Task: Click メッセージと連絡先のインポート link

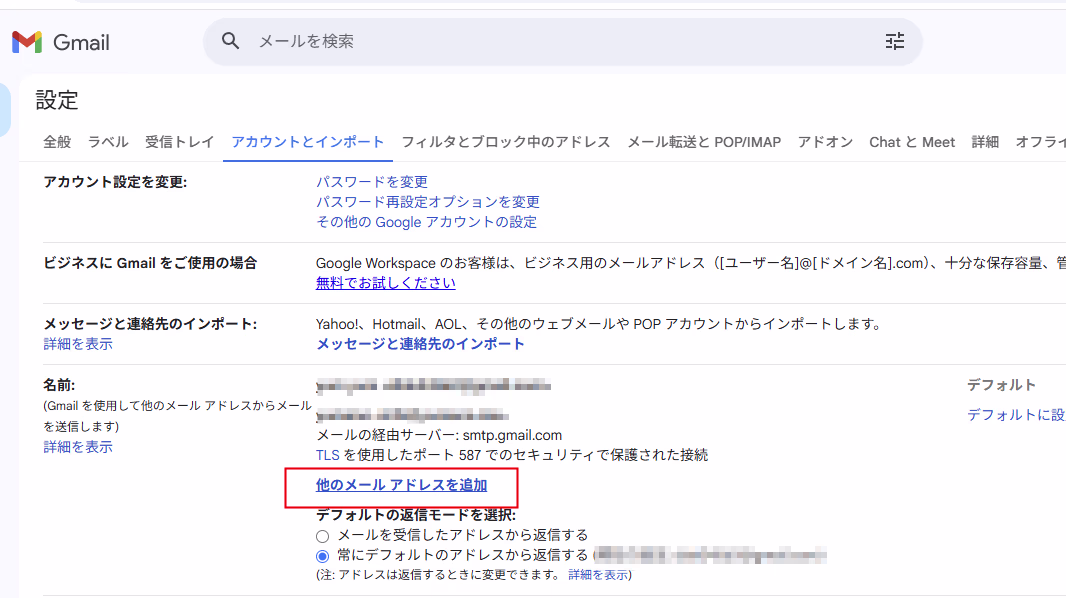Action: [420, 344]
